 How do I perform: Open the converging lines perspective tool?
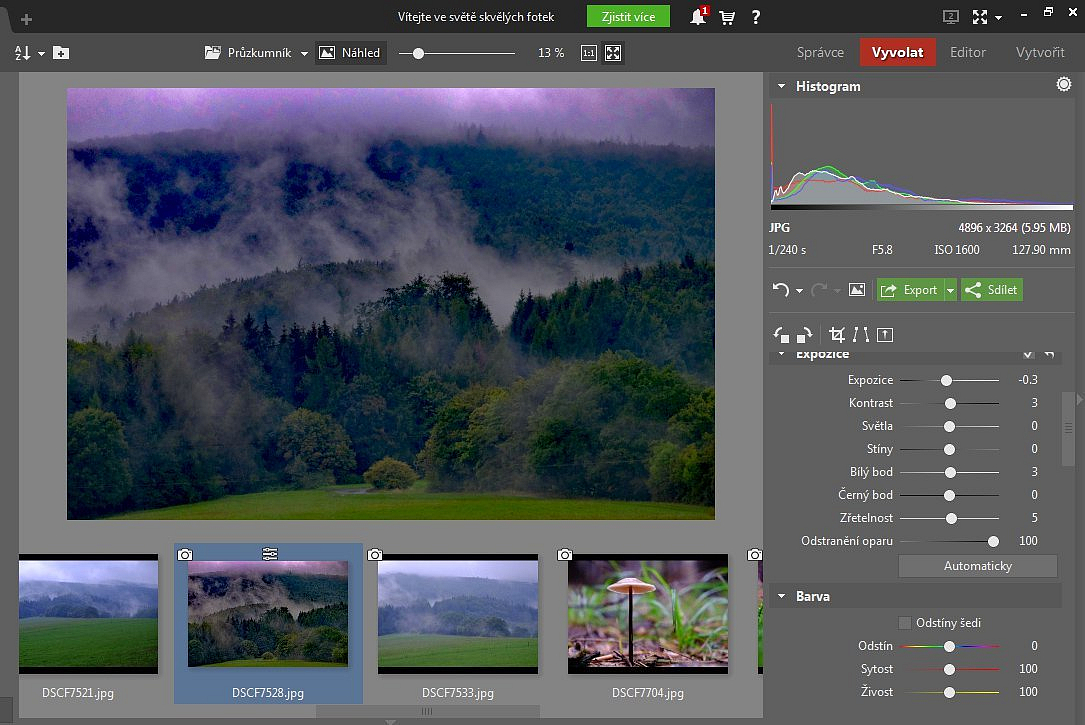[x=861, y=335]
